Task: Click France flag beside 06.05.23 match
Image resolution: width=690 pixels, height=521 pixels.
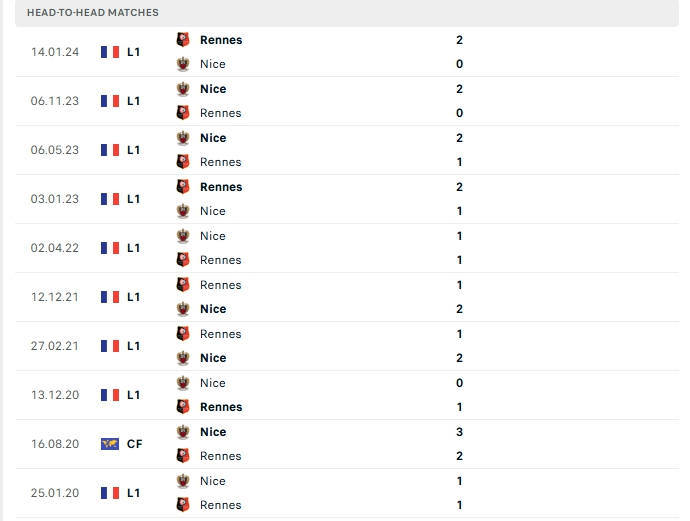Action: point(110,150)
